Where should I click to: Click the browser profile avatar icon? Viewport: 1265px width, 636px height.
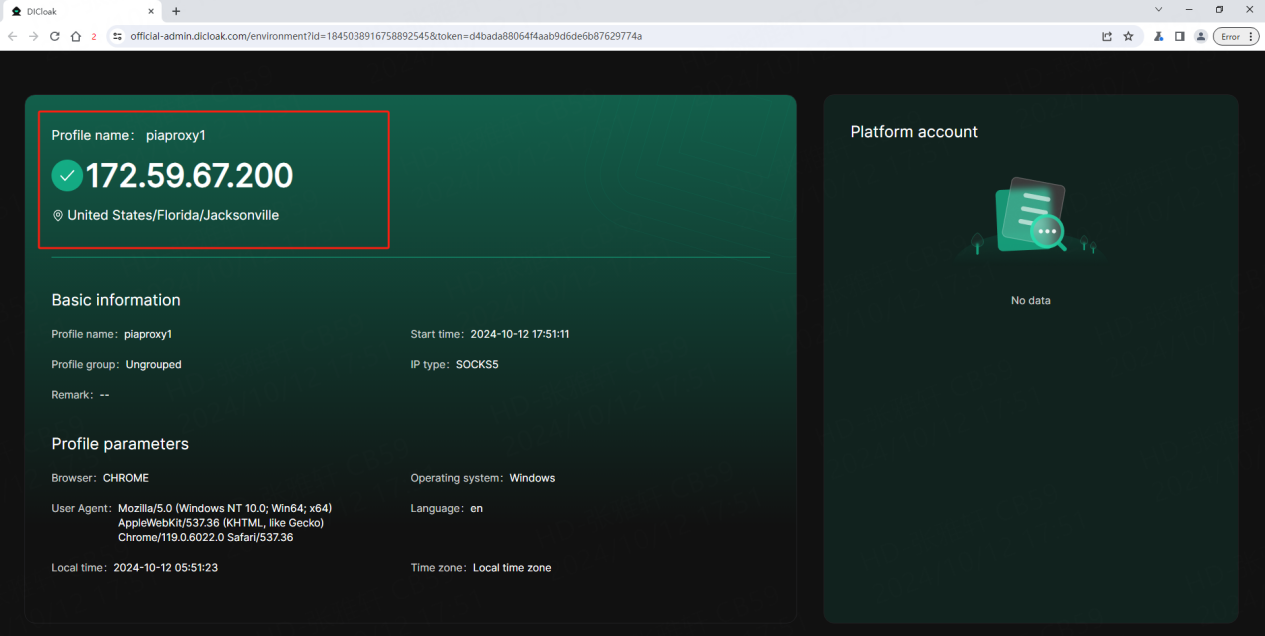click(1200, 36)
